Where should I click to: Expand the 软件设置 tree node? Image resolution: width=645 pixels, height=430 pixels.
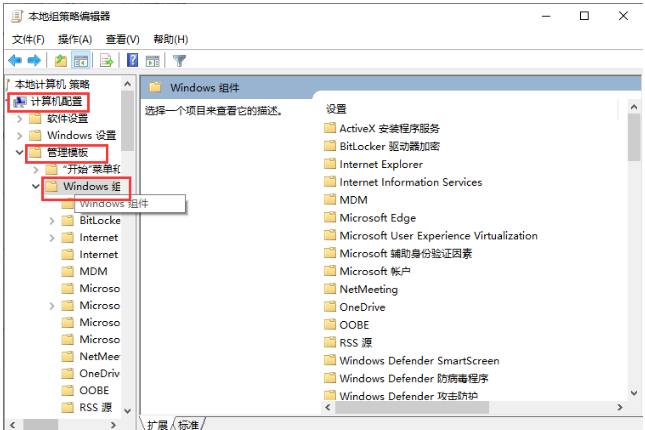point(19,119)
